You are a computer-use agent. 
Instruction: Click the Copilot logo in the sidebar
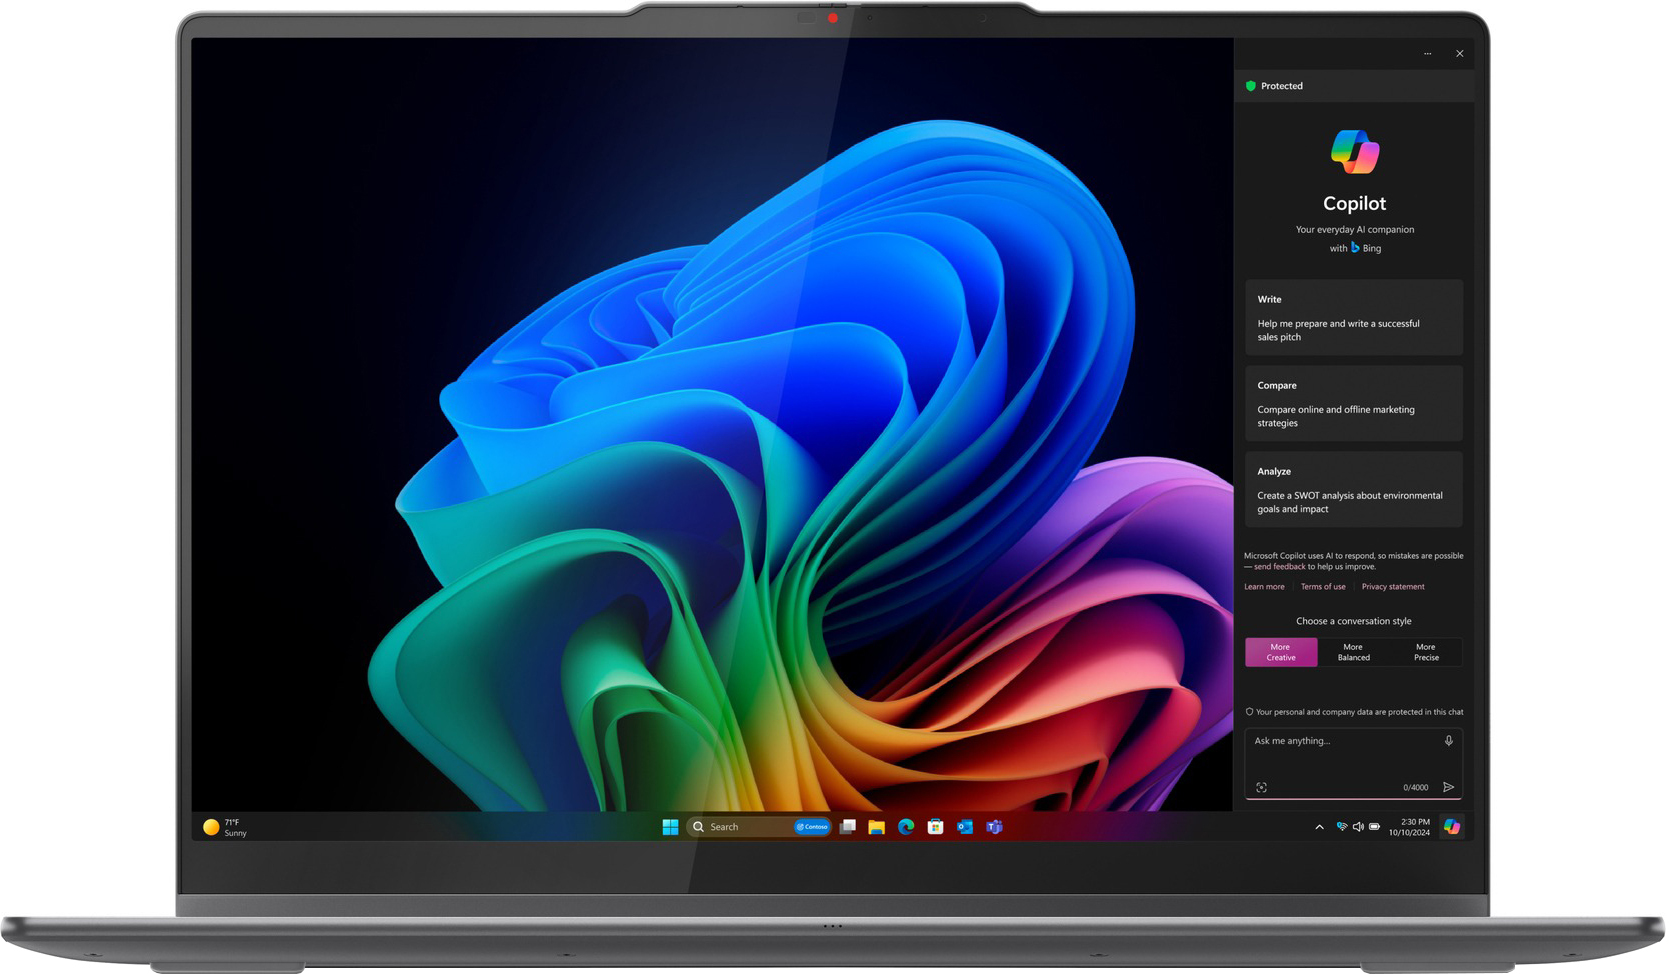[1353, 152]
